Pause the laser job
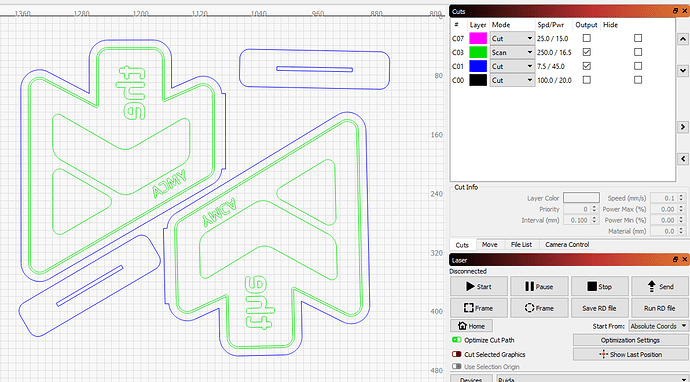 point(539,286)
